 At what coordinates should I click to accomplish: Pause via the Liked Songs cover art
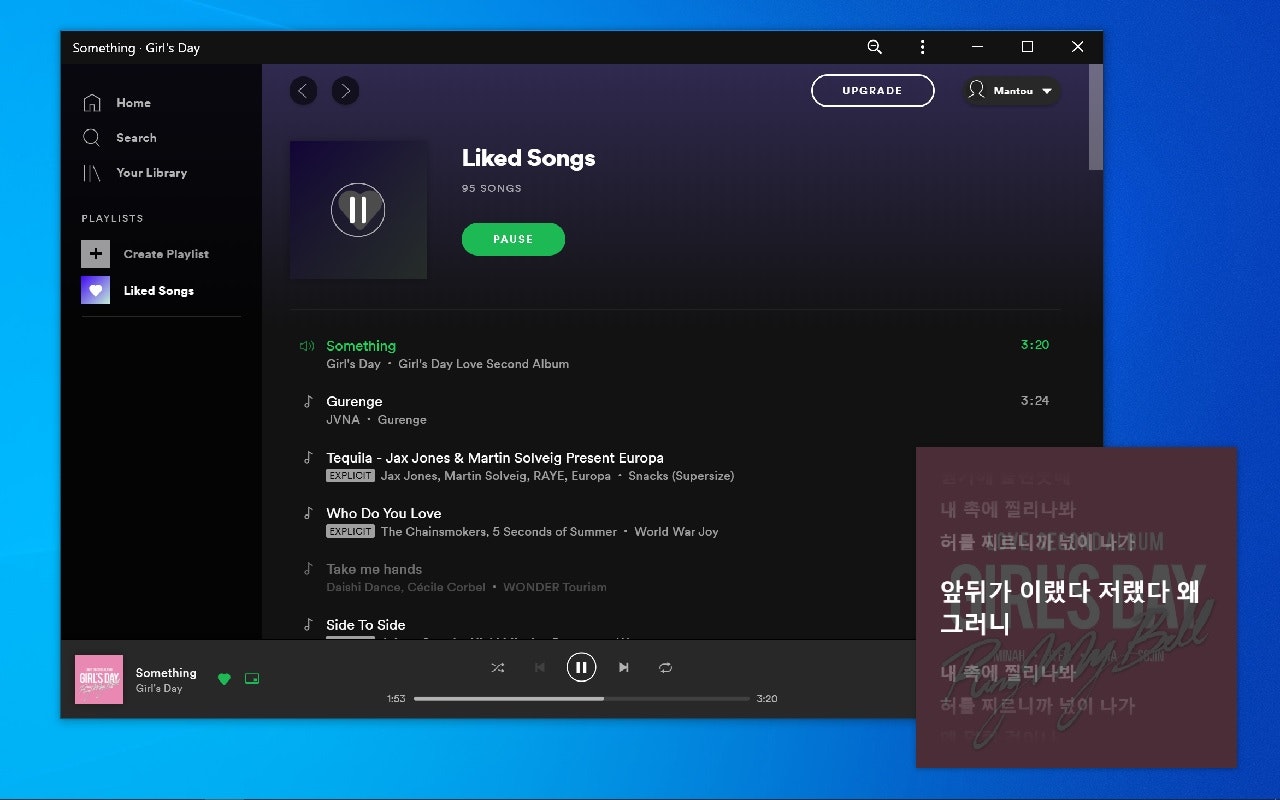point(358,210)
